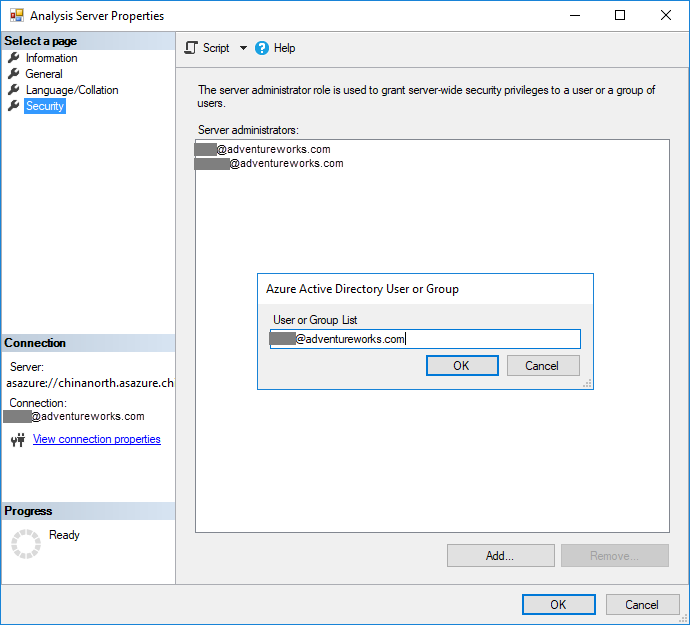
Task: Open the Information page
Action: click(51, 58)
